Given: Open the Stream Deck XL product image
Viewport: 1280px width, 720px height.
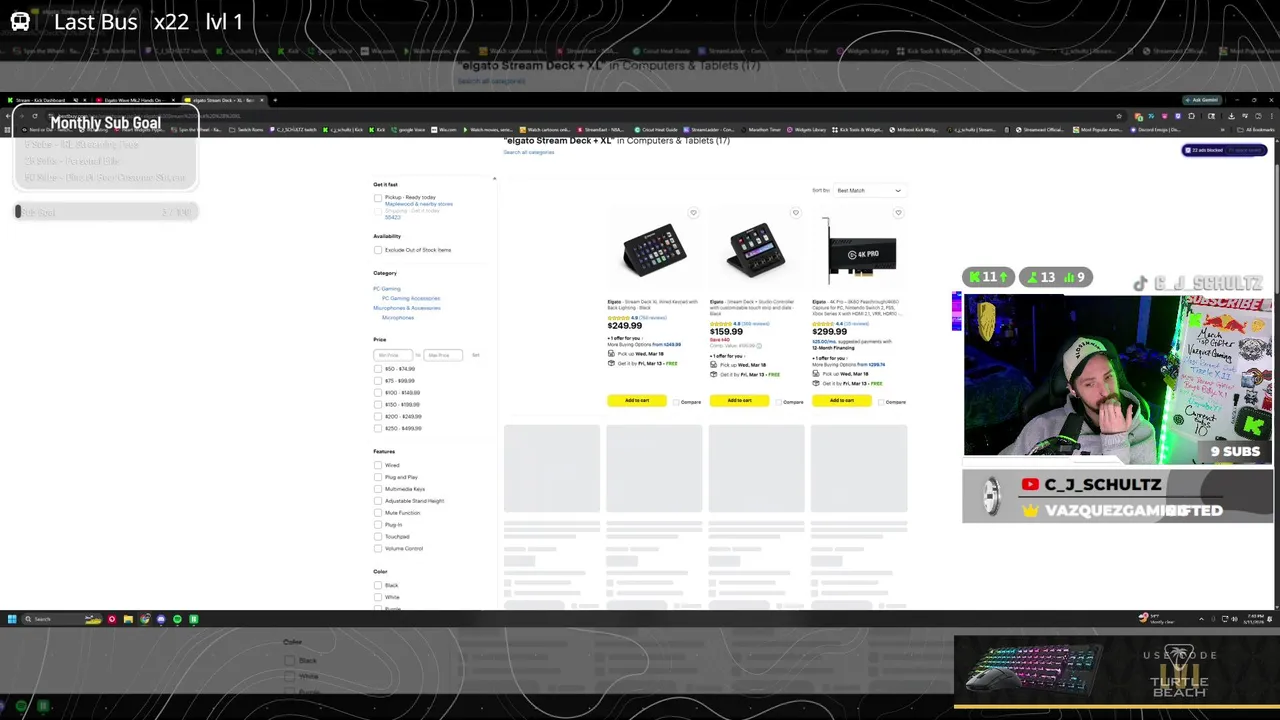Looking at the screenshot, I should [x=654, y=249].
